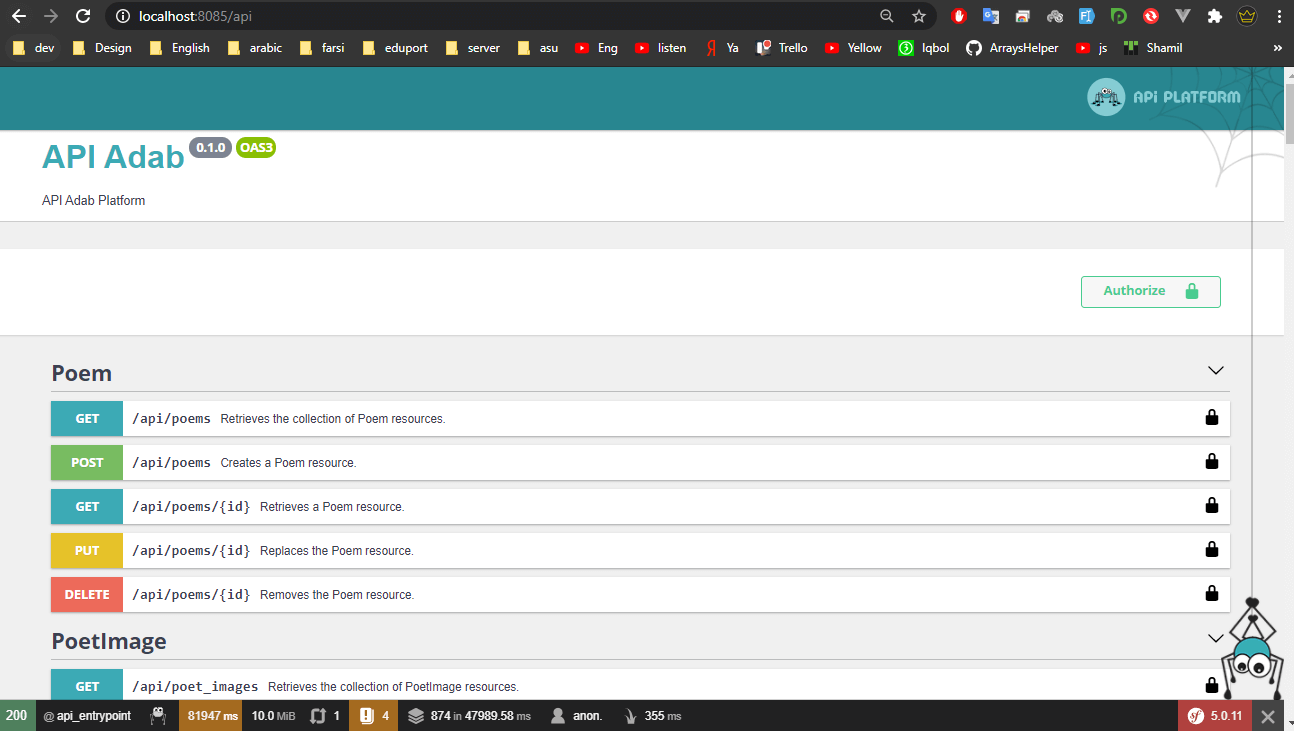Expand the POST /api/poems operation
The height and width of the screenshot is (731, 1294).
640,462
